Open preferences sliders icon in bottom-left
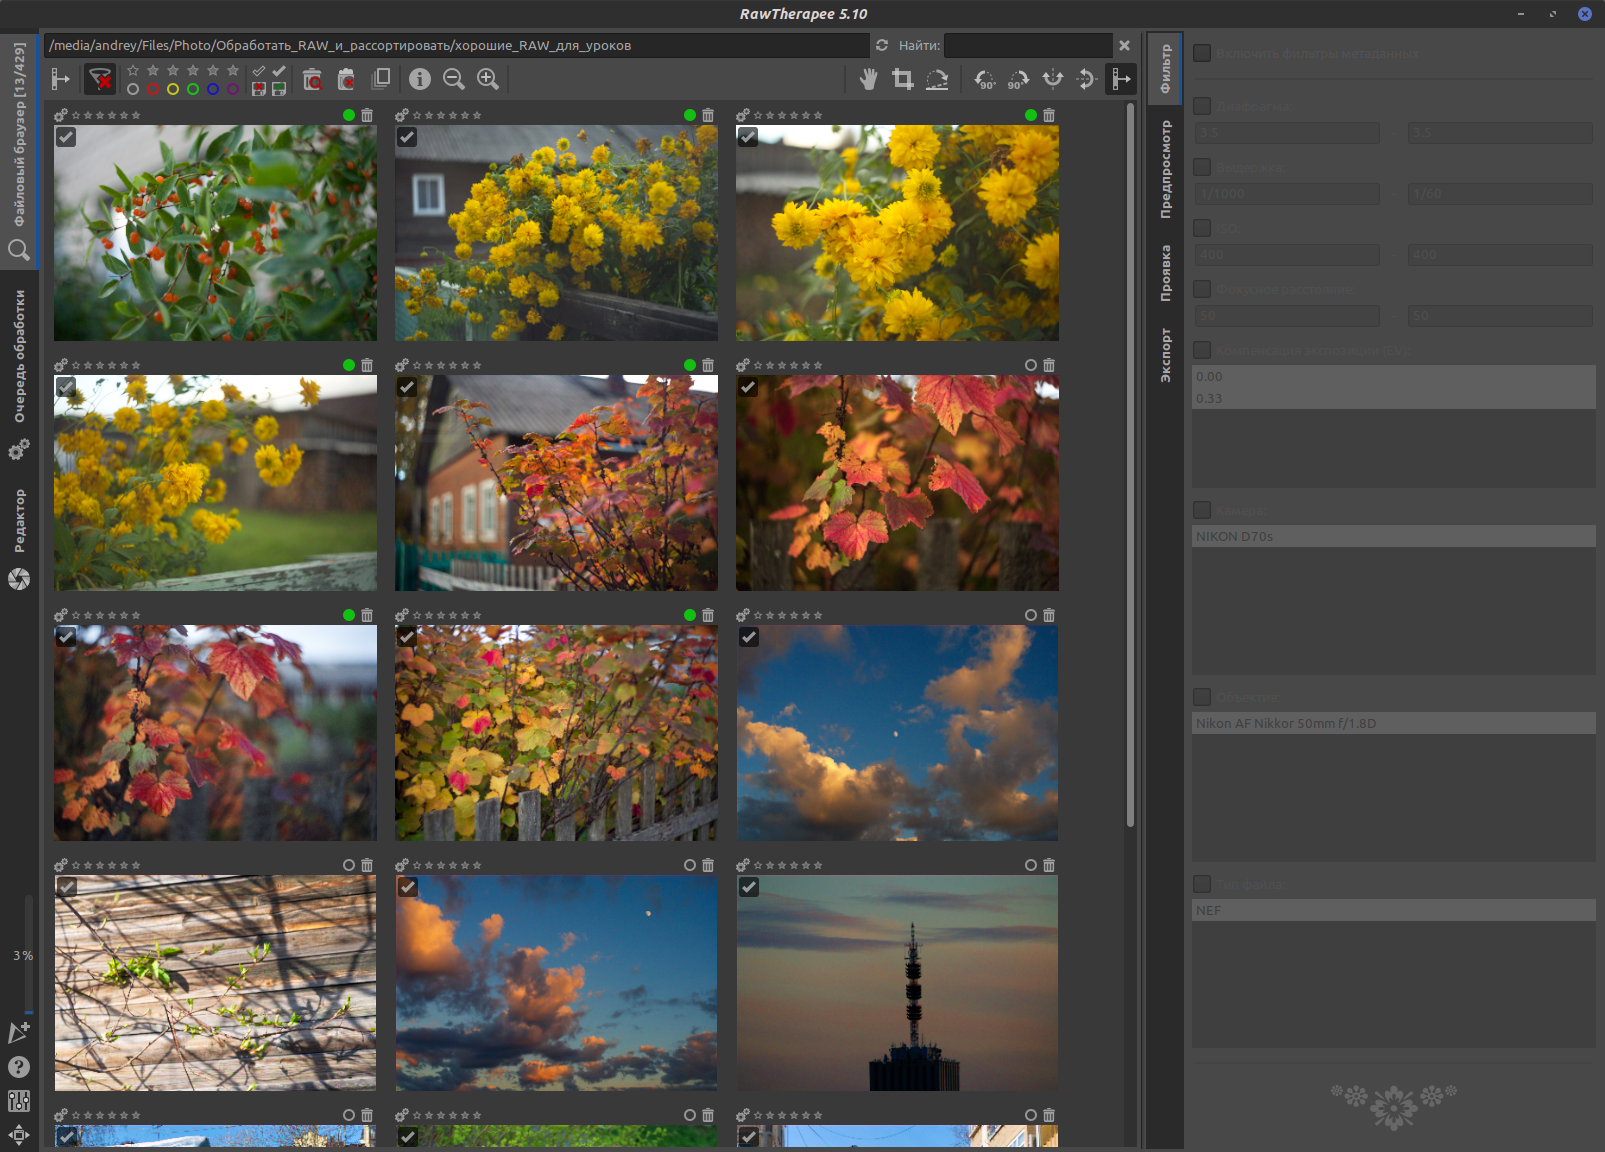Viewport: 1605px width, 1152px height. [x=19, y=1101]
